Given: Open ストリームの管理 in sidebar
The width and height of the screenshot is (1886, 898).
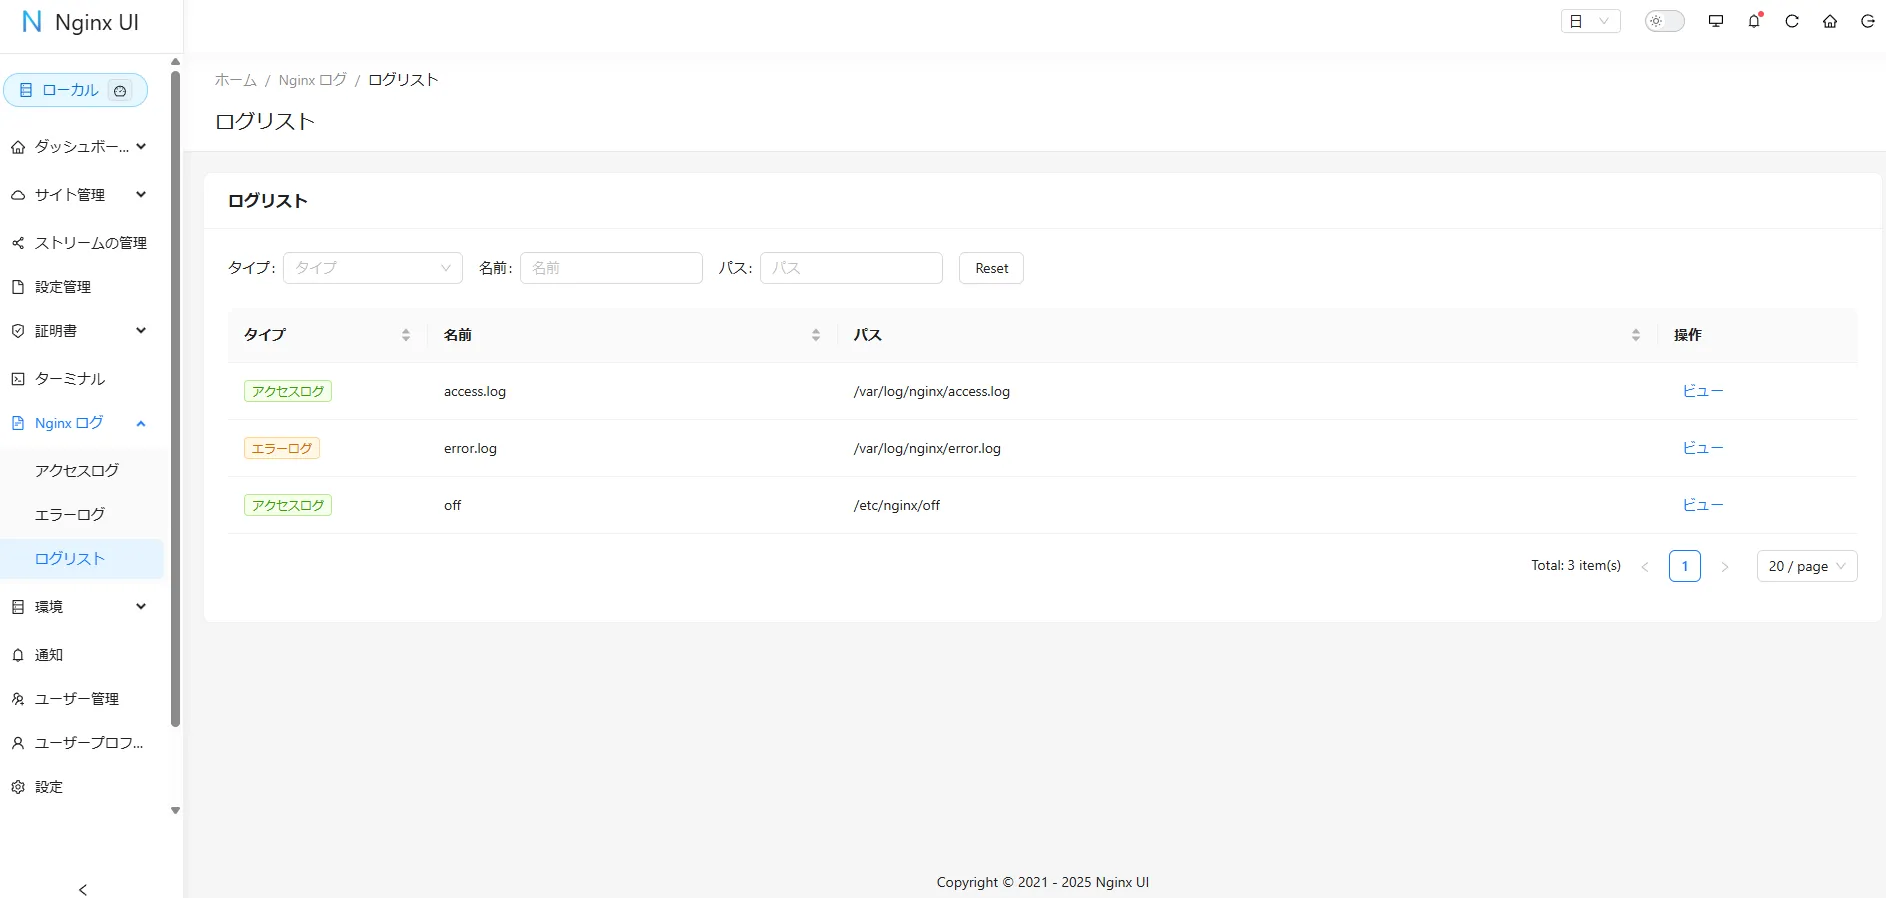Looking at the screenshot, I should click(82, 243).
